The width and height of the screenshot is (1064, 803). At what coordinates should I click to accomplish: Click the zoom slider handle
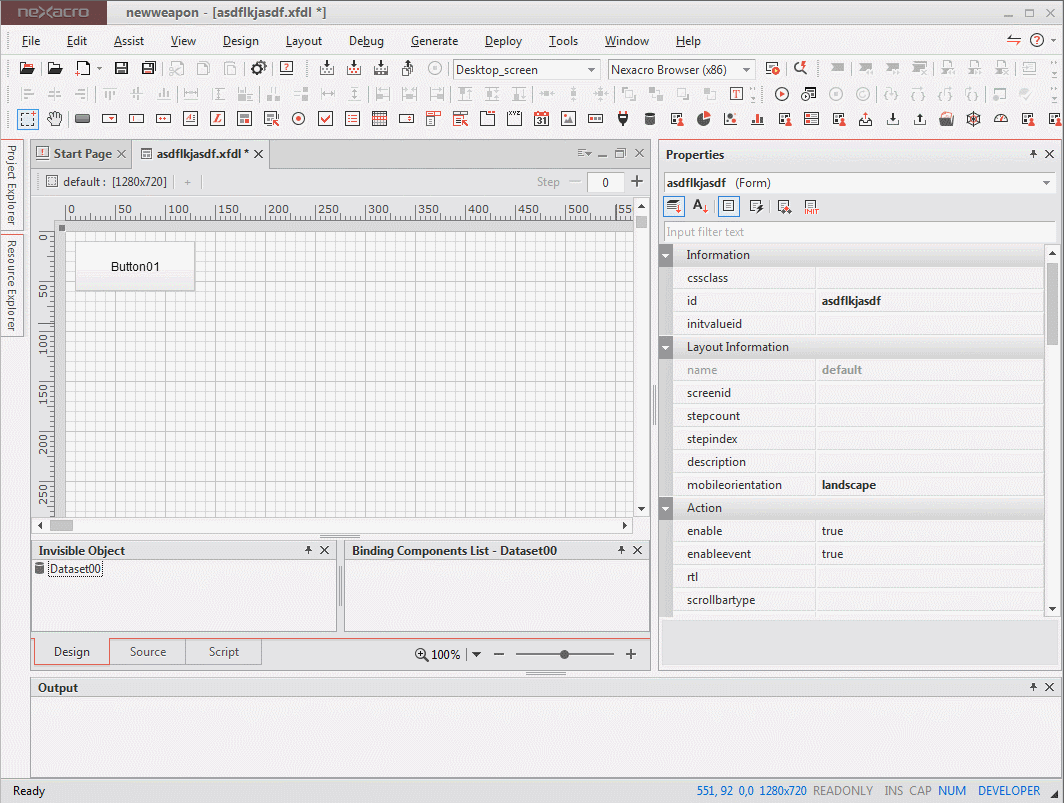click(x=565, y=654)
